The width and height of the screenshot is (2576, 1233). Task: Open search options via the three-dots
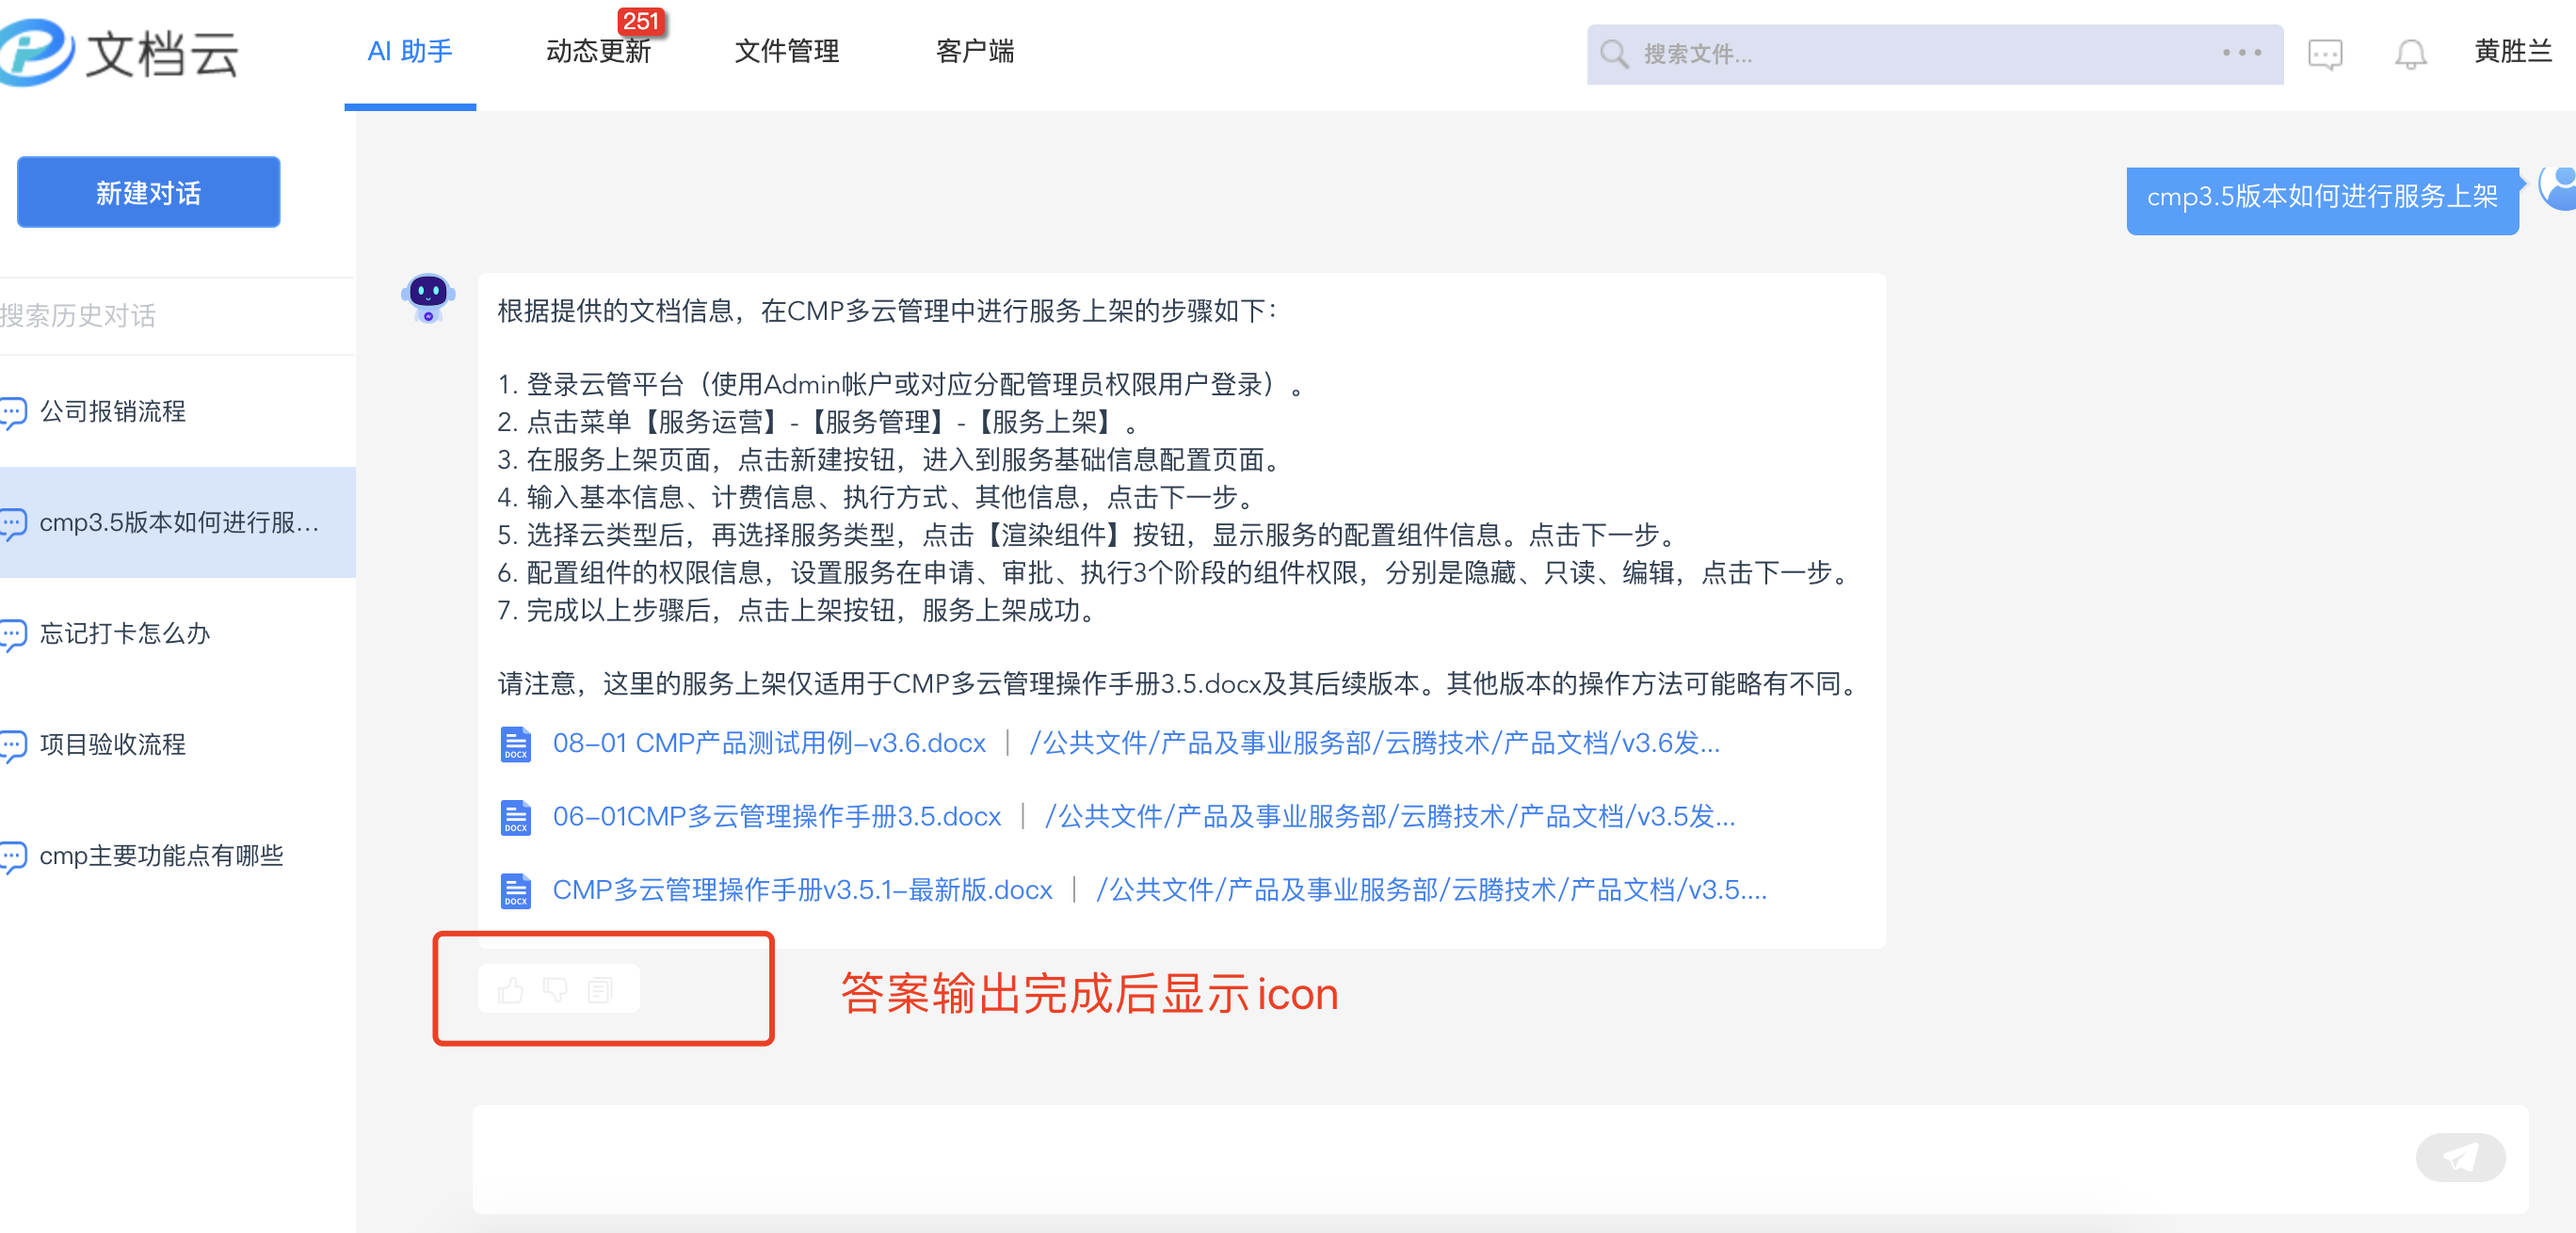(2241, 53)
